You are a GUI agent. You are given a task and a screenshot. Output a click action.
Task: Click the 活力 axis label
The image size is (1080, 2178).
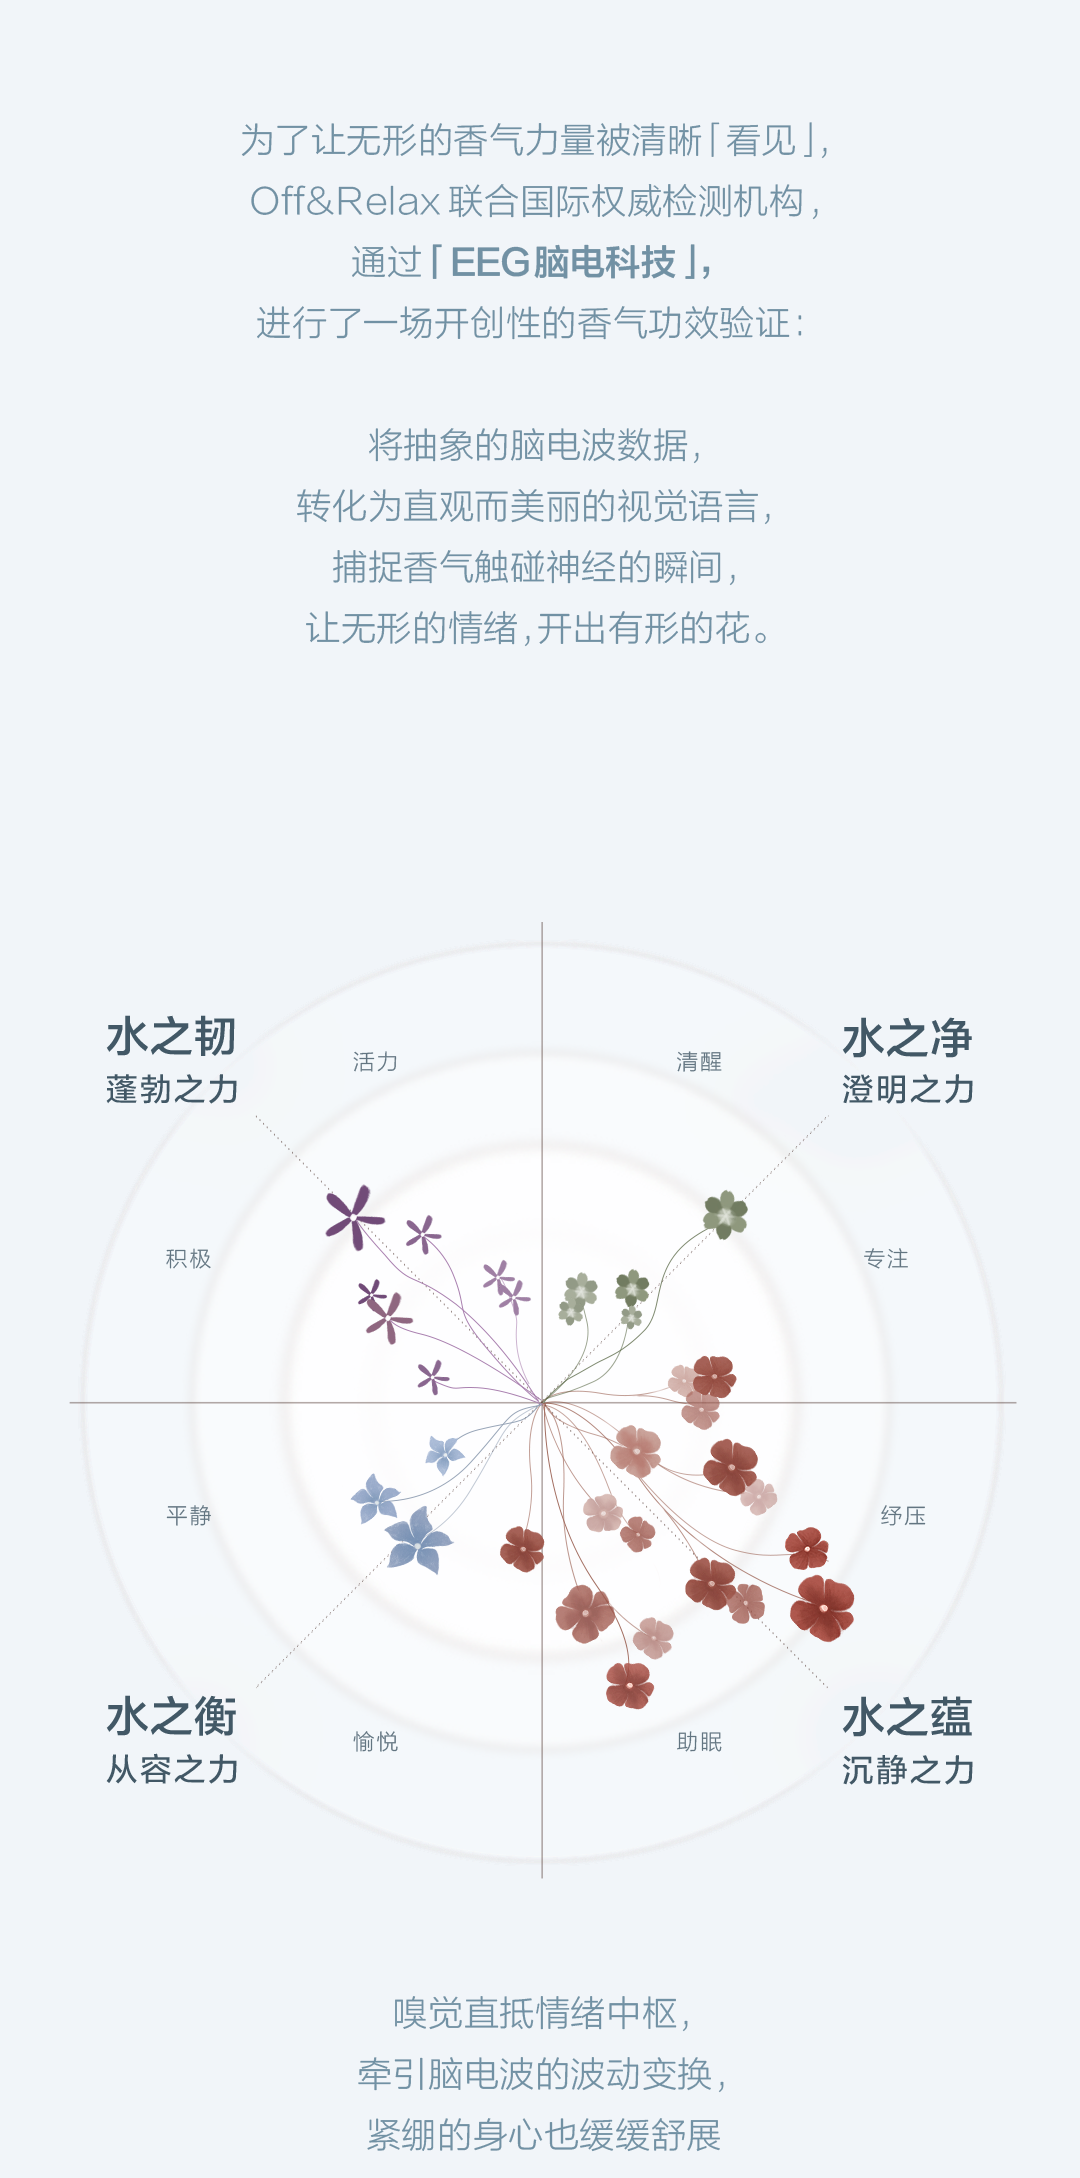(x=375, y=1062)
